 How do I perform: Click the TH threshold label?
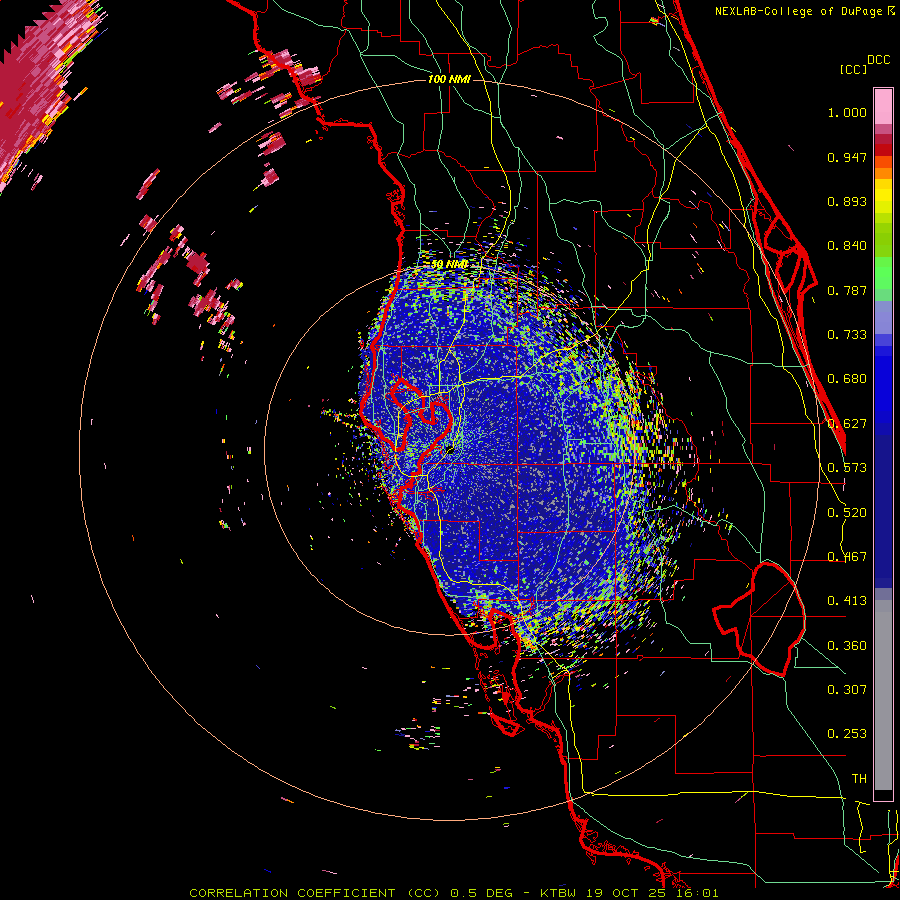click(859, 779)
